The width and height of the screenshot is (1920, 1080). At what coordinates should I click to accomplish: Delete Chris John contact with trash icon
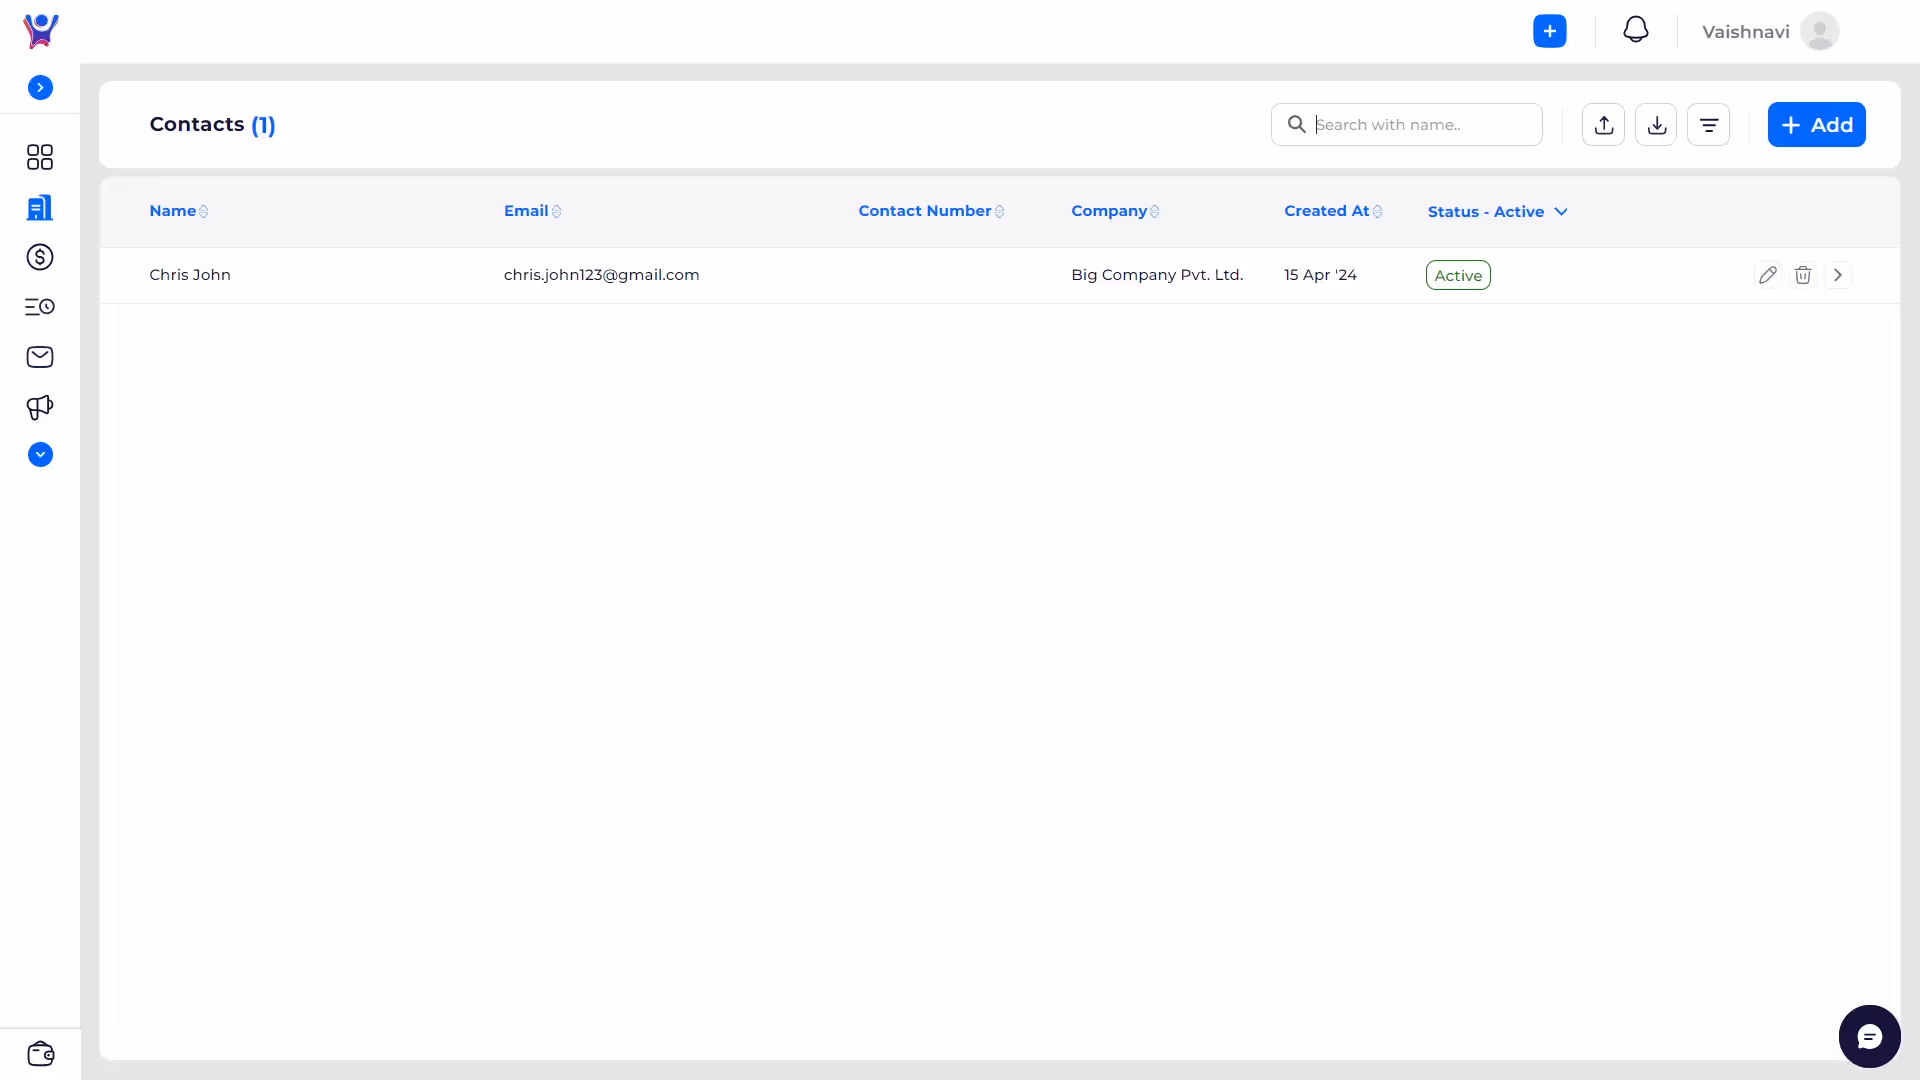coord(1803,275)
